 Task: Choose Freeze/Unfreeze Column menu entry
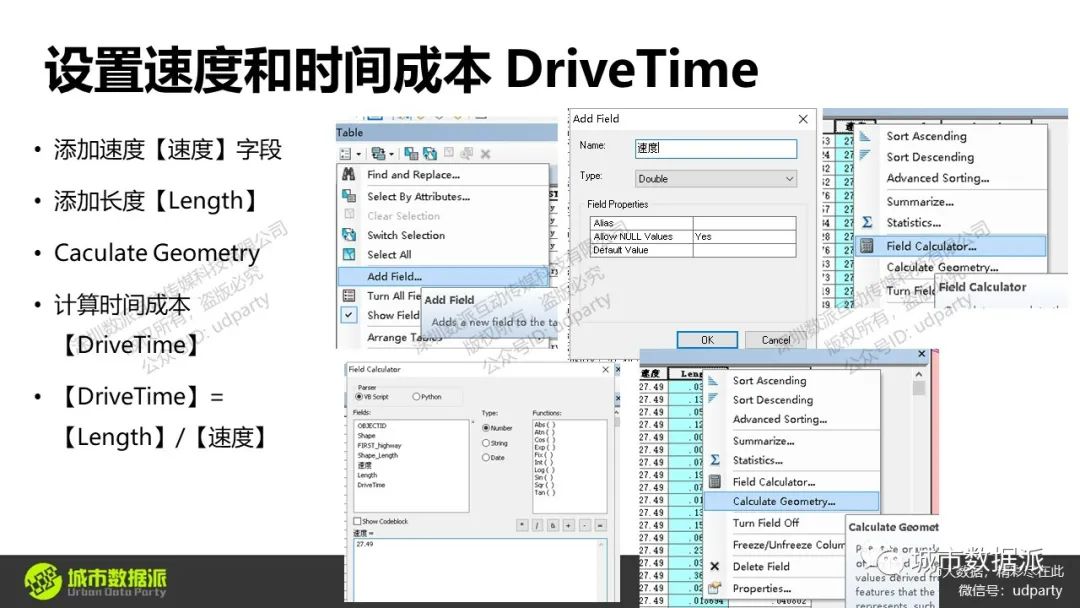pyautogui.click(x=789, y=545)
